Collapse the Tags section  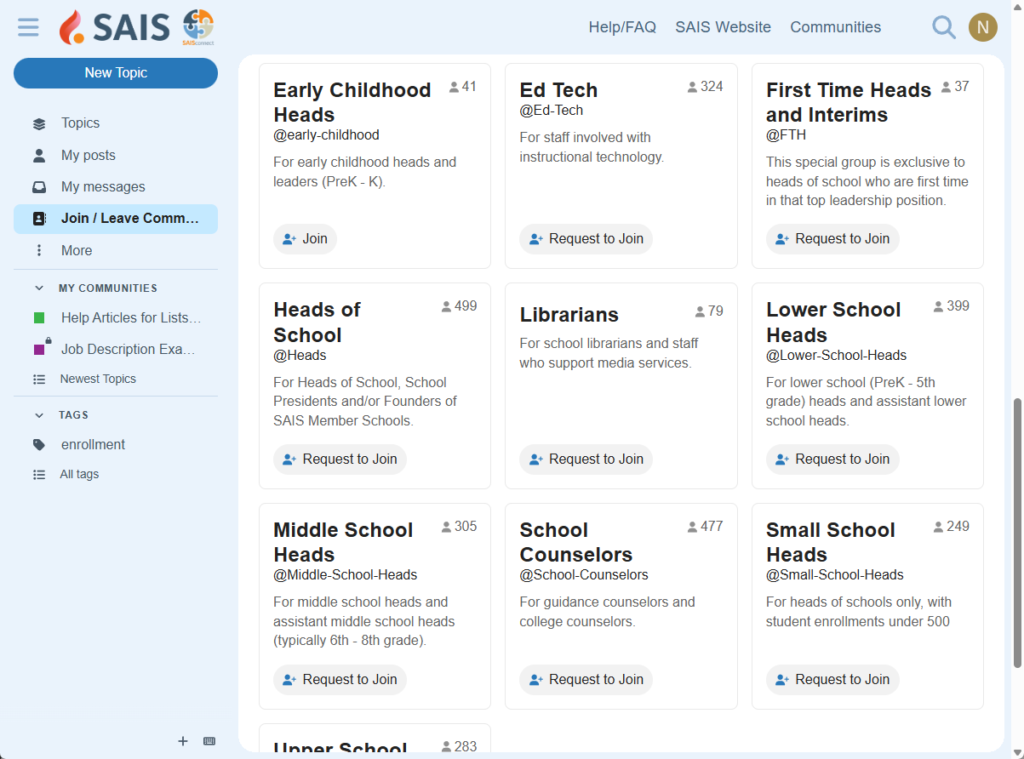(40, 415)
